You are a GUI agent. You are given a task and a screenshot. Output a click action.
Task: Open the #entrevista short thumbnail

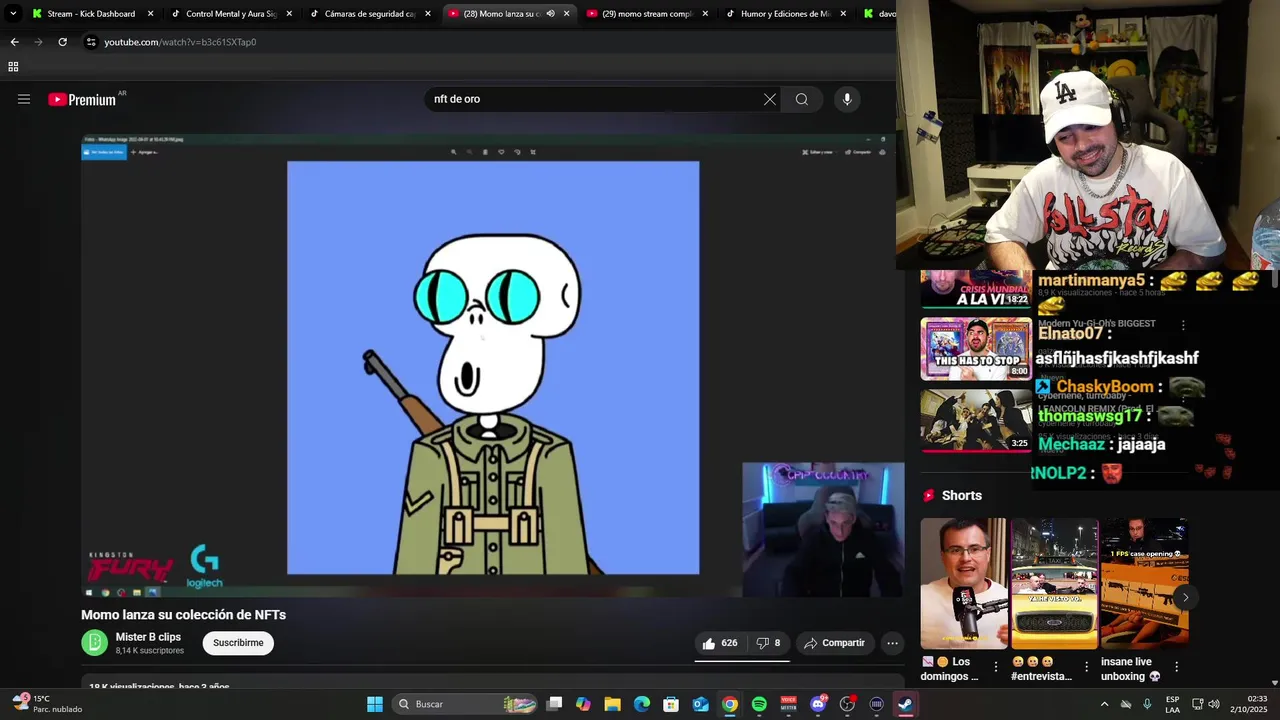pyautogui.click(x=1054, y=583)
